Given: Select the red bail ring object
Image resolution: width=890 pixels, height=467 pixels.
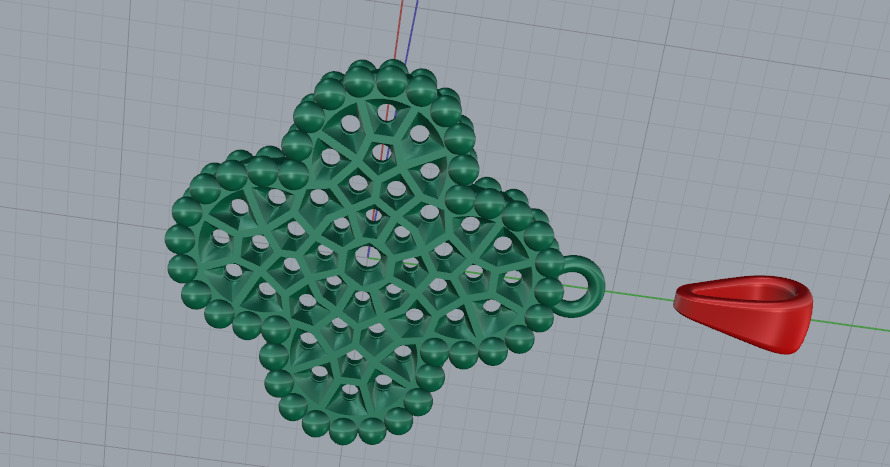Looking at the screenshot, I should pyautogui.click(x=743, y=313).
